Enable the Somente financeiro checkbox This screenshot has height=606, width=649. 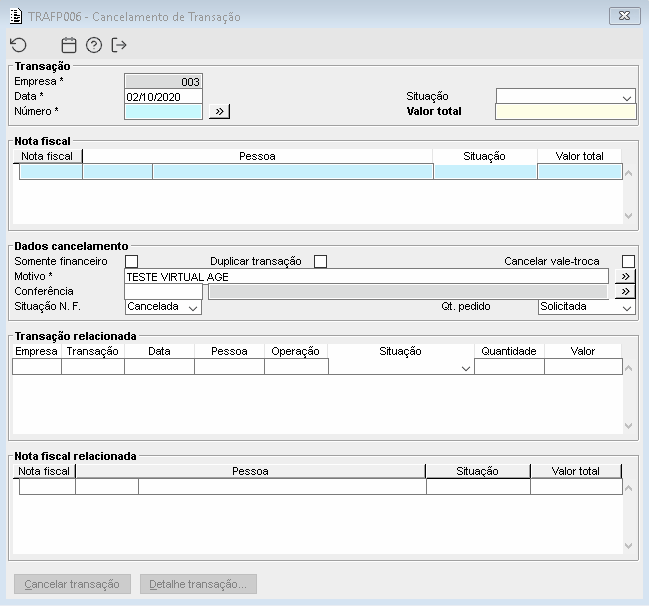pyautogui.click(x=131, y=262)
